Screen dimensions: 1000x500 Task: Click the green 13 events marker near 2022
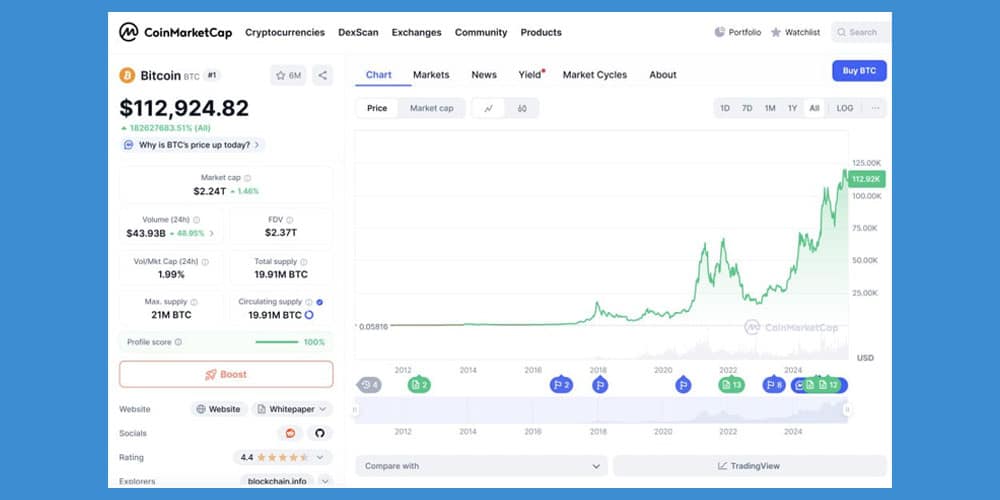[732, 385]
